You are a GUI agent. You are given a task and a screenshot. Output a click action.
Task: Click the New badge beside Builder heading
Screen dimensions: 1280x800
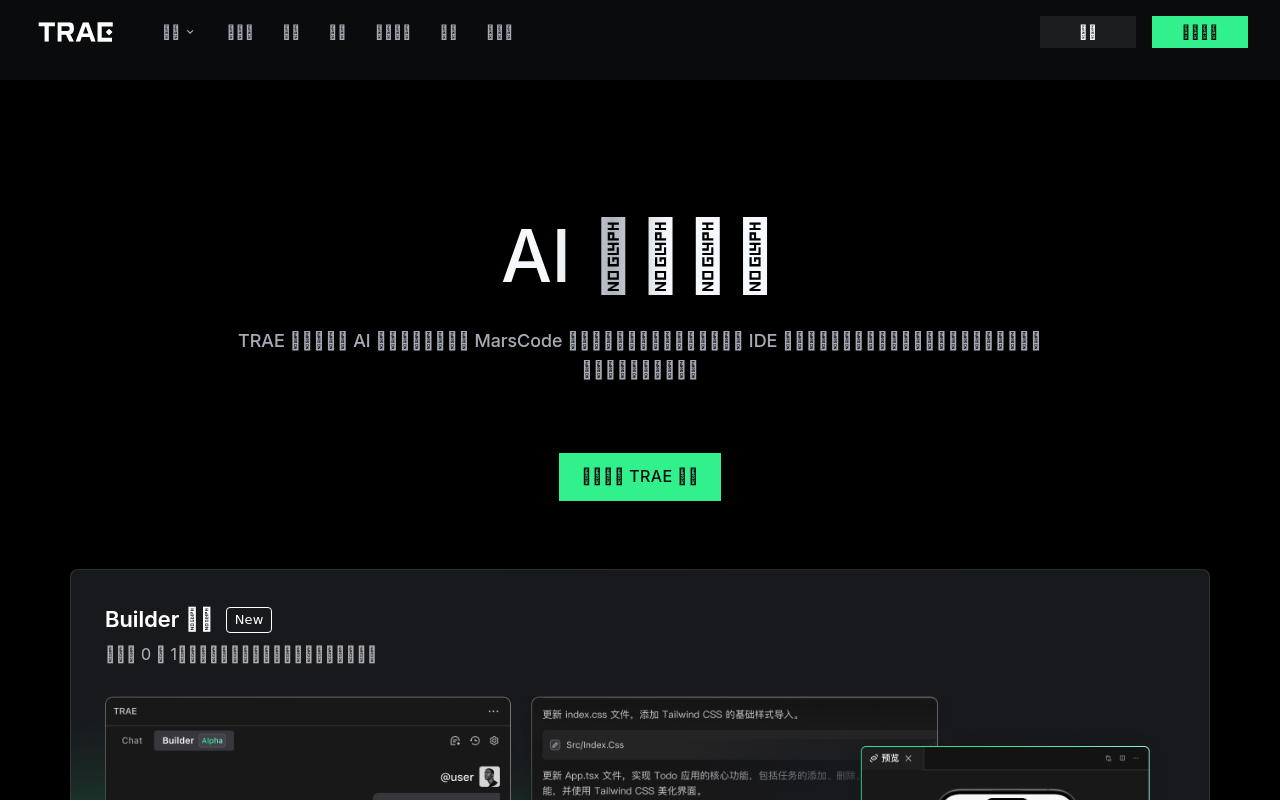click(249, 620)
